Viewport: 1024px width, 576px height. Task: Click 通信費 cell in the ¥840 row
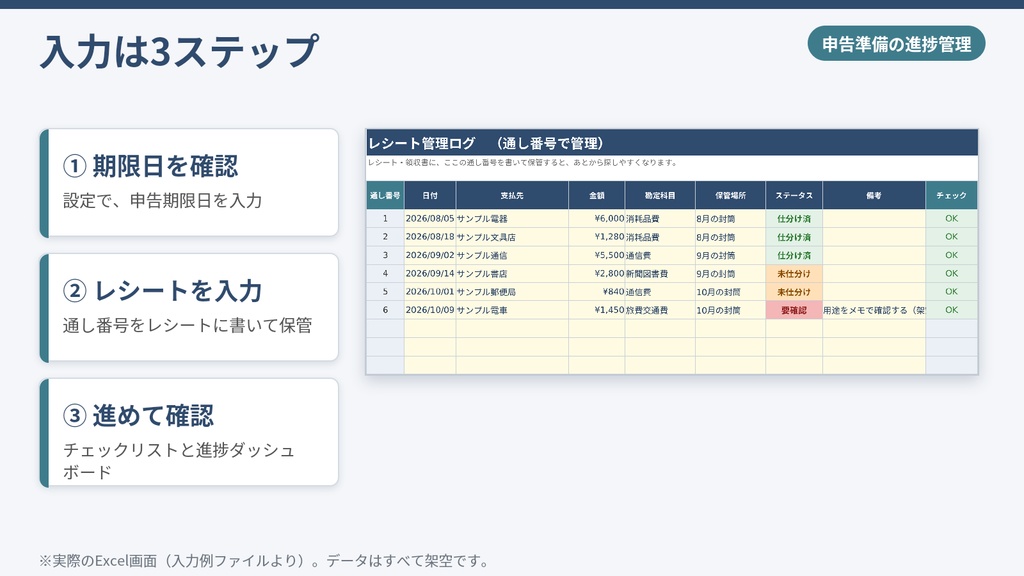[x=660, y=292]
